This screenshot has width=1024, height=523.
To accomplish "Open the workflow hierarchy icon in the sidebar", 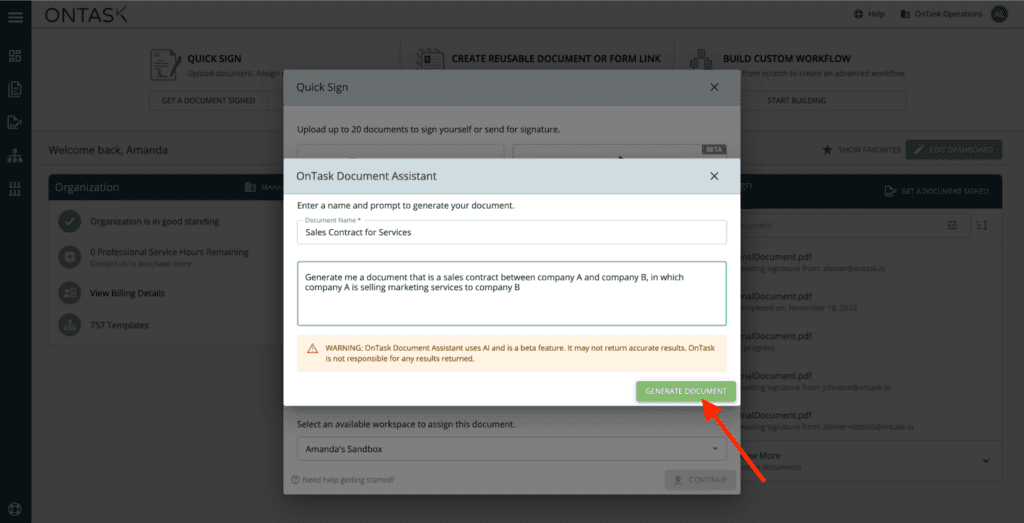I will [x=15, y=155].
